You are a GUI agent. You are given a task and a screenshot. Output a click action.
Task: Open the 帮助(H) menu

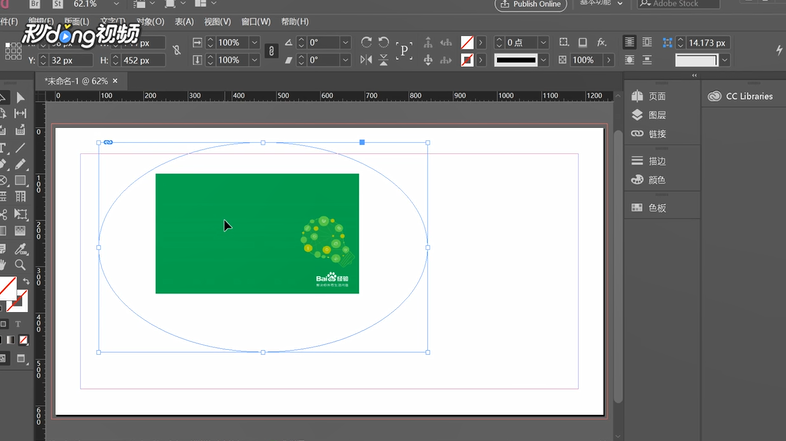pos(295,22)
